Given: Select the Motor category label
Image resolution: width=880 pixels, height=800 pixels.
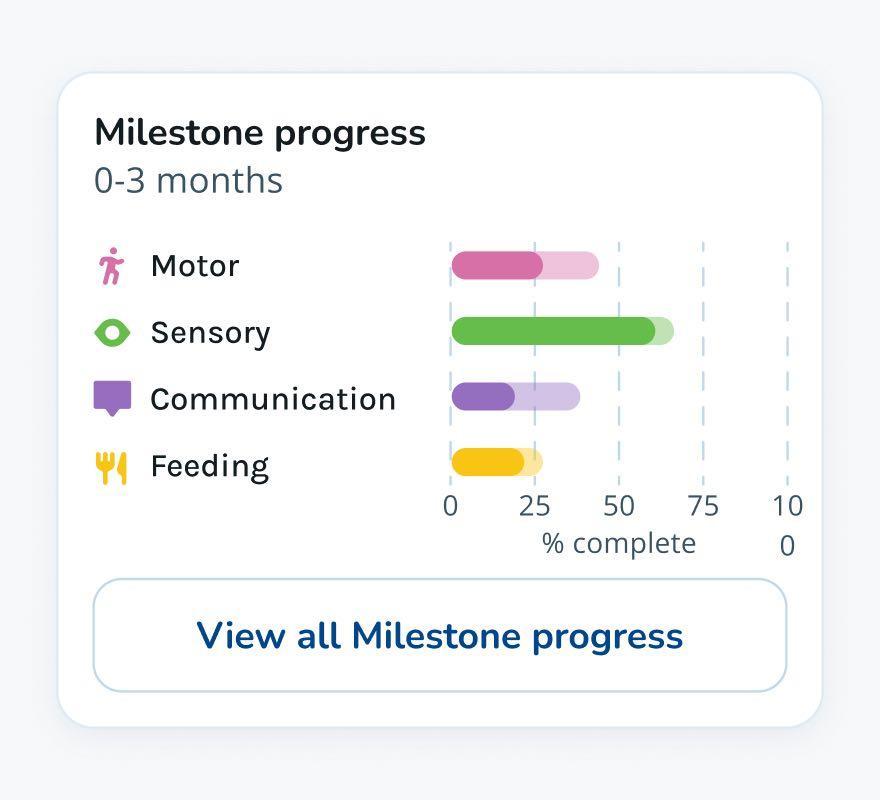Looking at the screenshot, I should [x=195, y=266].
